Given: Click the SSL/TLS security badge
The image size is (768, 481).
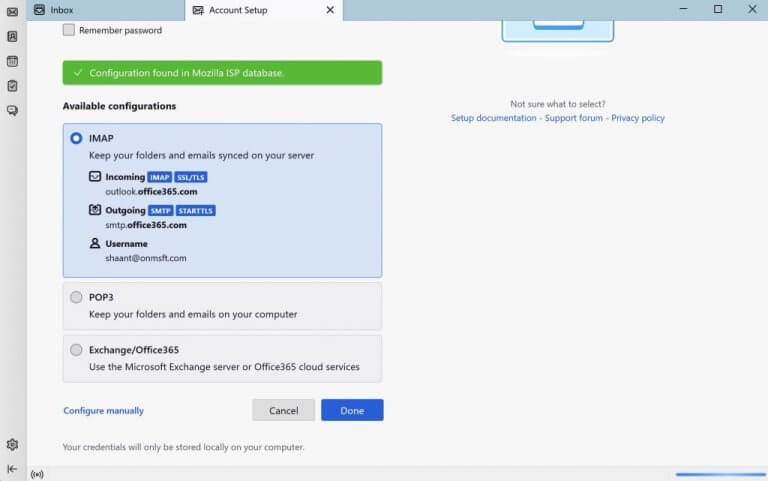Looking at the screenshot, I should pyautogui.click(x=191, y=177).
